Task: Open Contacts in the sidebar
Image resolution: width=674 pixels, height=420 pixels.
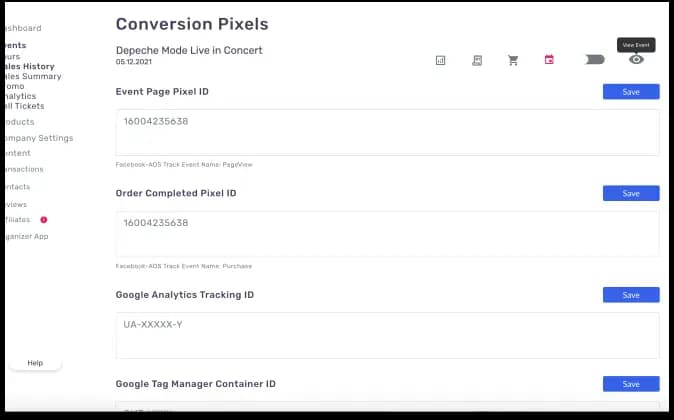Action: (18, 187)
